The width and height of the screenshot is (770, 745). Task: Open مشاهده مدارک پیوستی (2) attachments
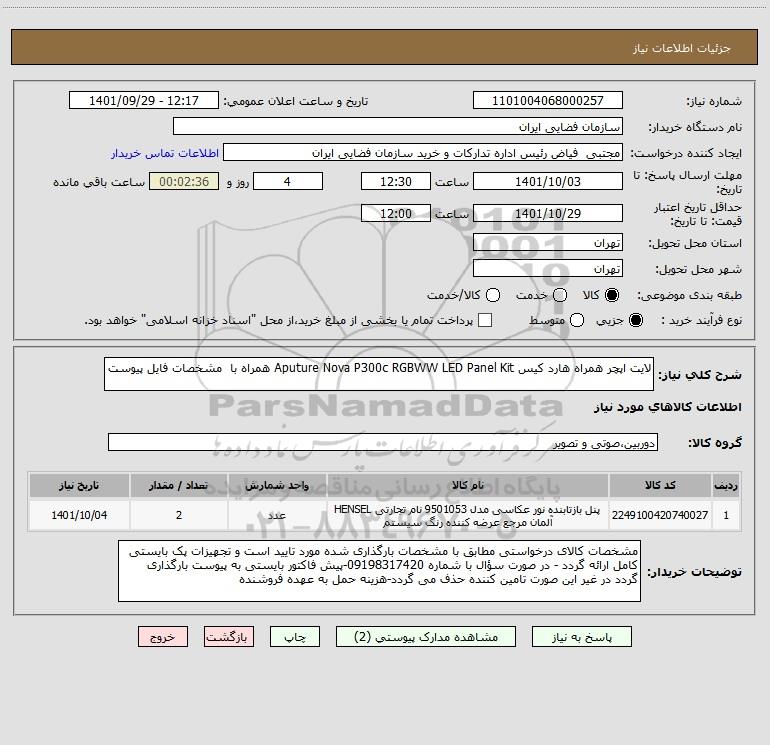tap(426, 637)
